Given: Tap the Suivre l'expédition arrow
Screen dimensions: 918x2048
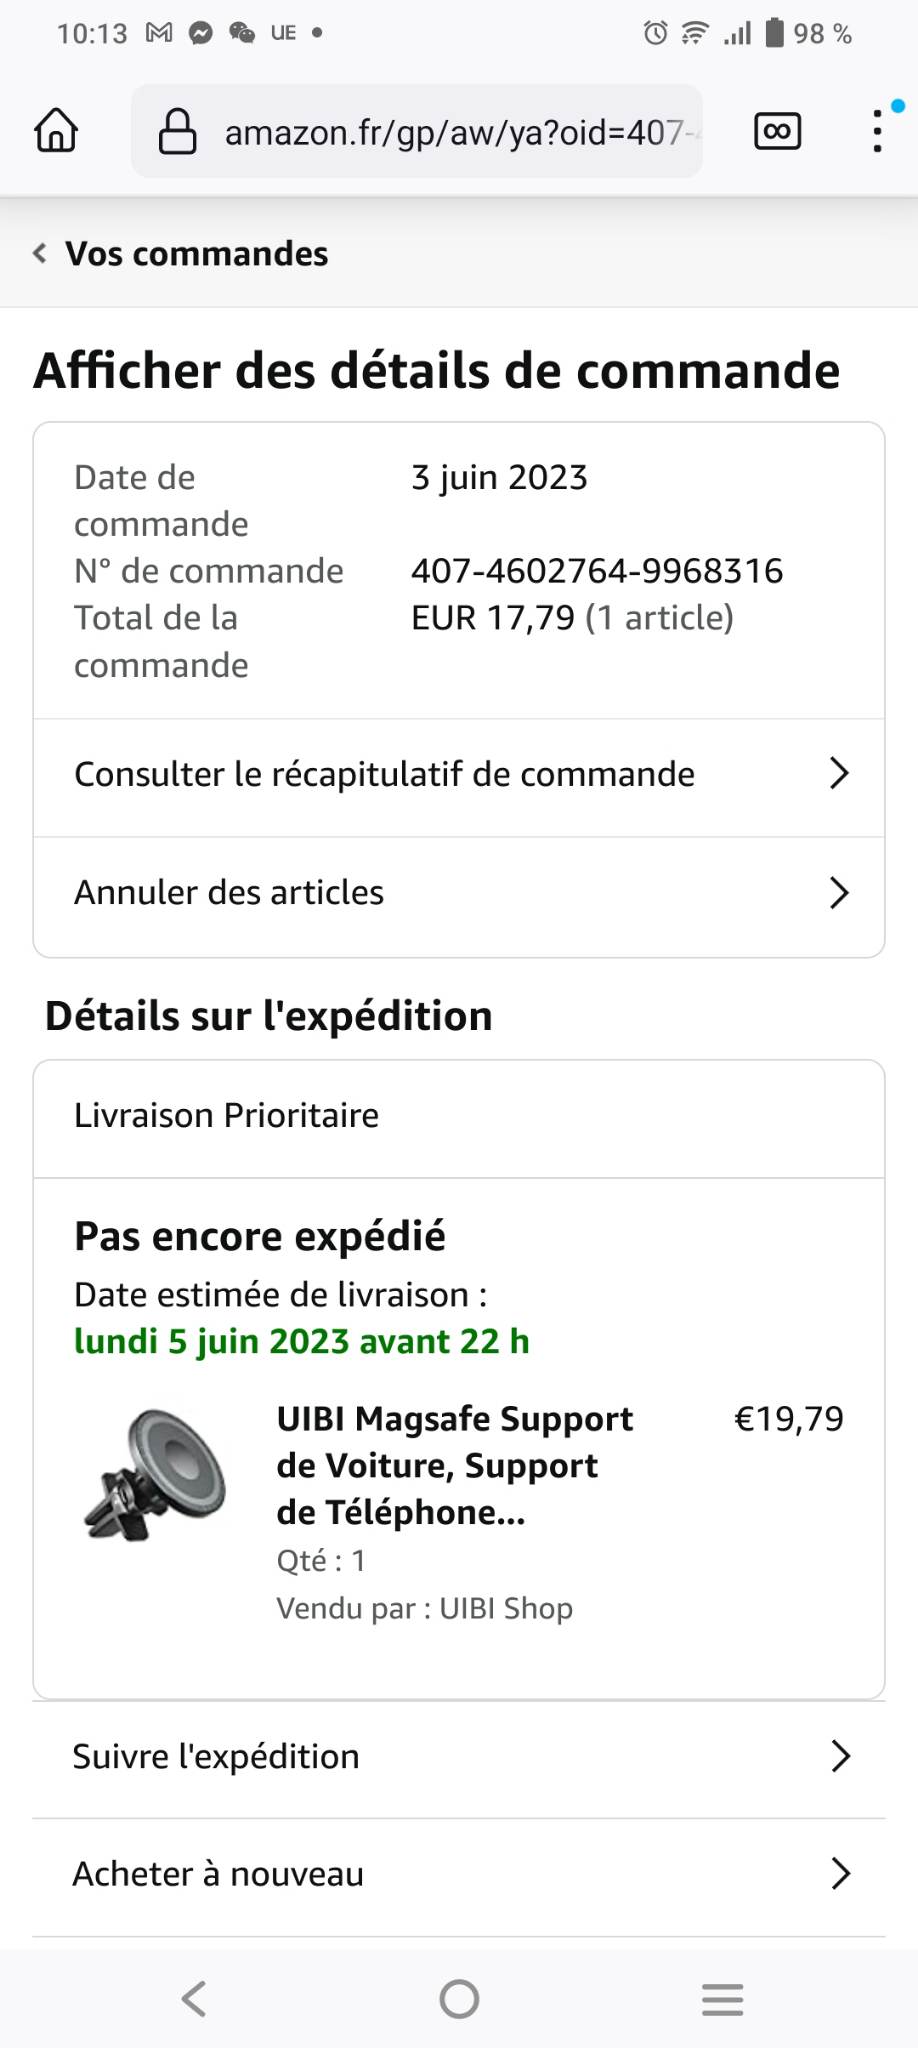Looking at the screenshot, I should tap(840, 1756).
